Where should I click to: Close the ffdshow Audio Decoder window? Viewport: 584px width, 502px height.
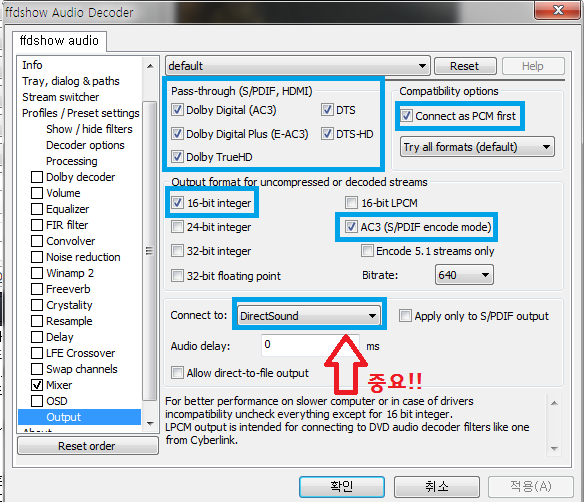pos(558,10)
